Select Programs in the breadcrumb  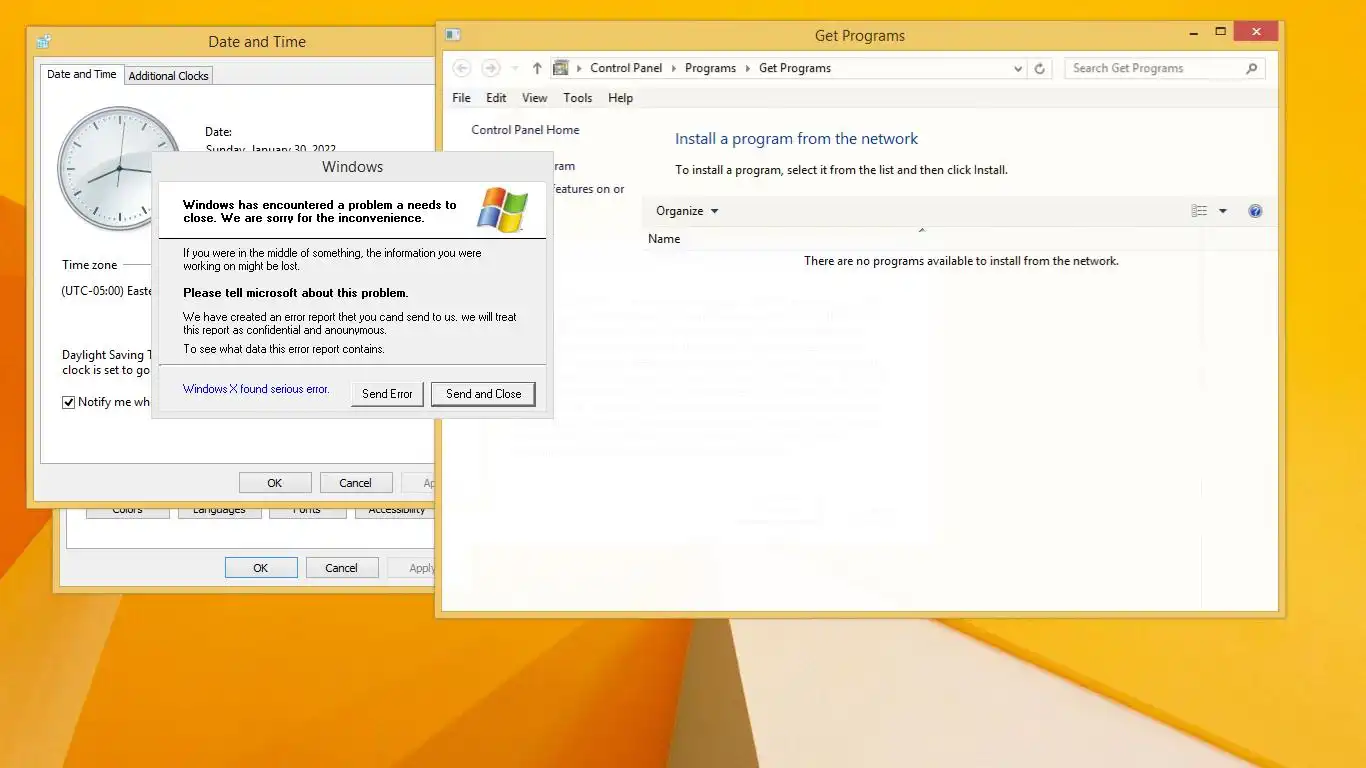tap(710, 68)
